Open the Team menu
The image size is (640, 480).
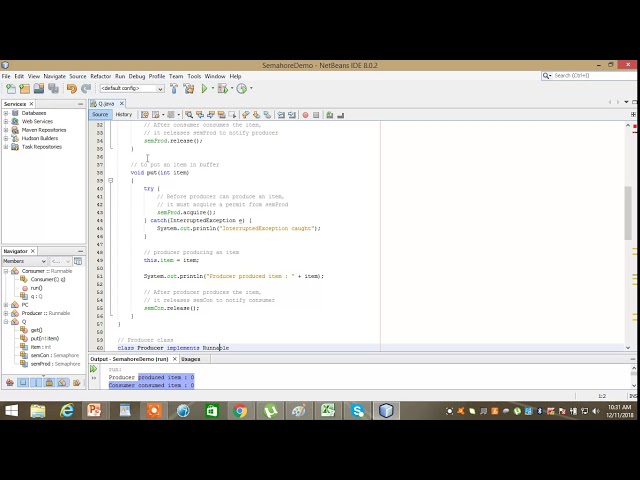click(x=176, y=76)
